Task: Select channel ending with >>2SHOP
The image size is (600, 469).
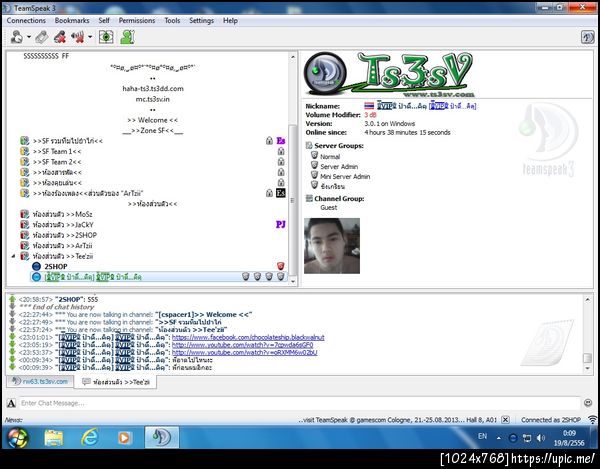Action: [x=65, y=235]
